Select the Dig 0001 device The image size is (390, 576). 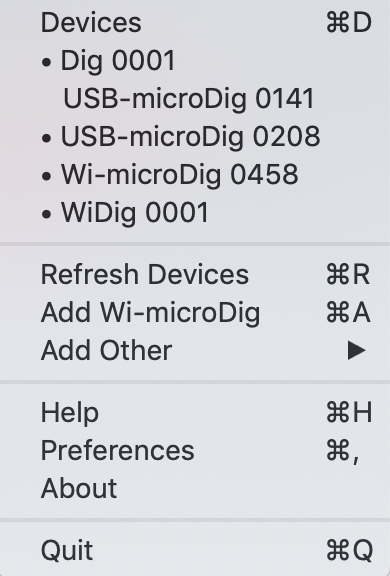195,61
